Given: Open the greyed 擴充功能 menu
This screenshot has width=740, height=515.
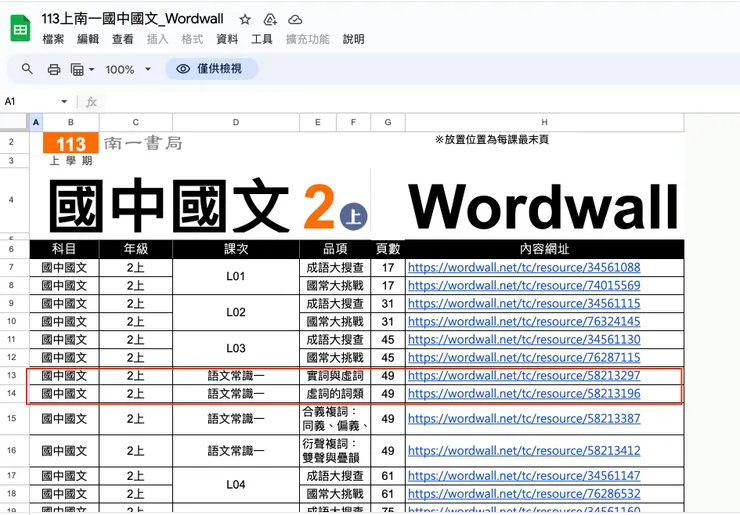Looking at the screenshot, I should 308,39.
